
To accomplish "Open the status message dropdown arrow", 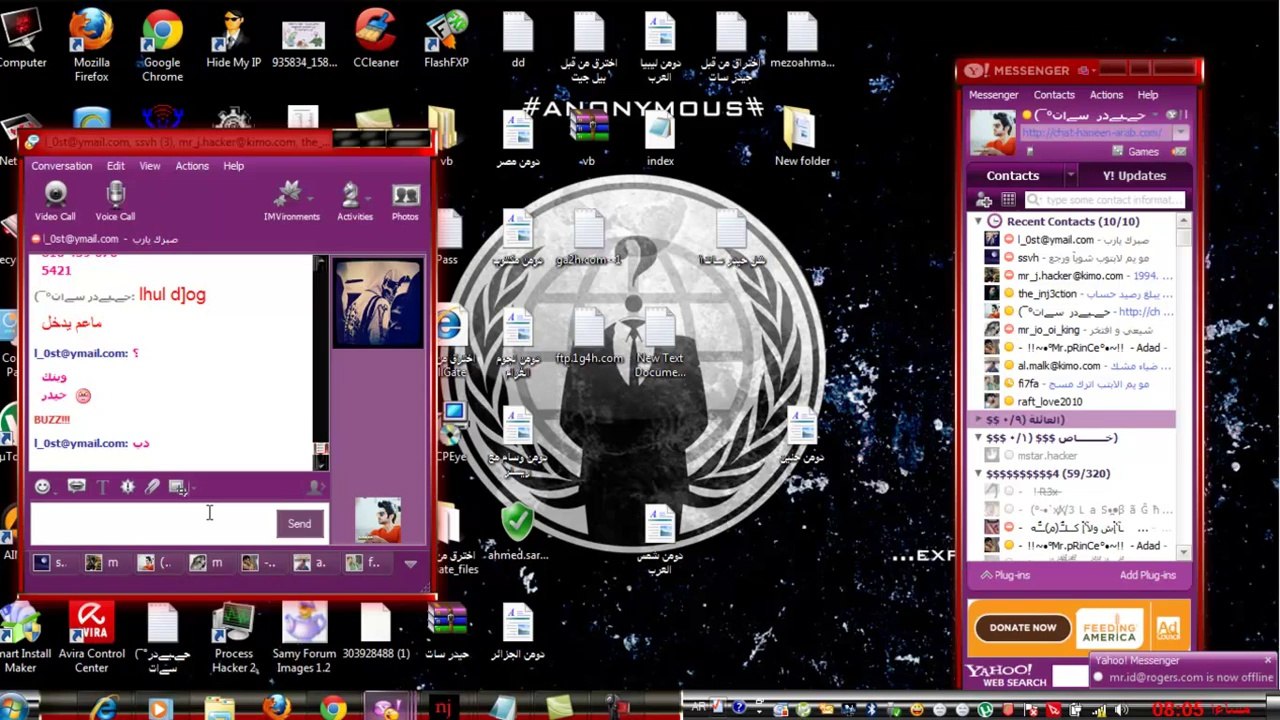I will [1181, 133].
